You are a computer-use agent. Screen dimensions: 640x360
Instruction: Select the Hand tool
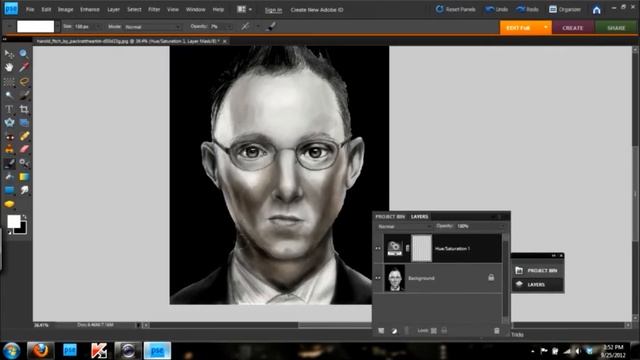[x=9, y=67]
